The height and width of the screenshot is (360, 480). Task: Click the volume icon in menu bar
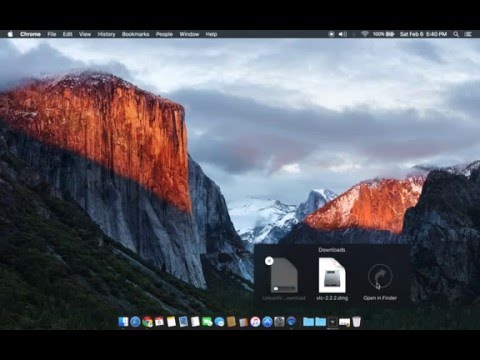tap(343, 34)
